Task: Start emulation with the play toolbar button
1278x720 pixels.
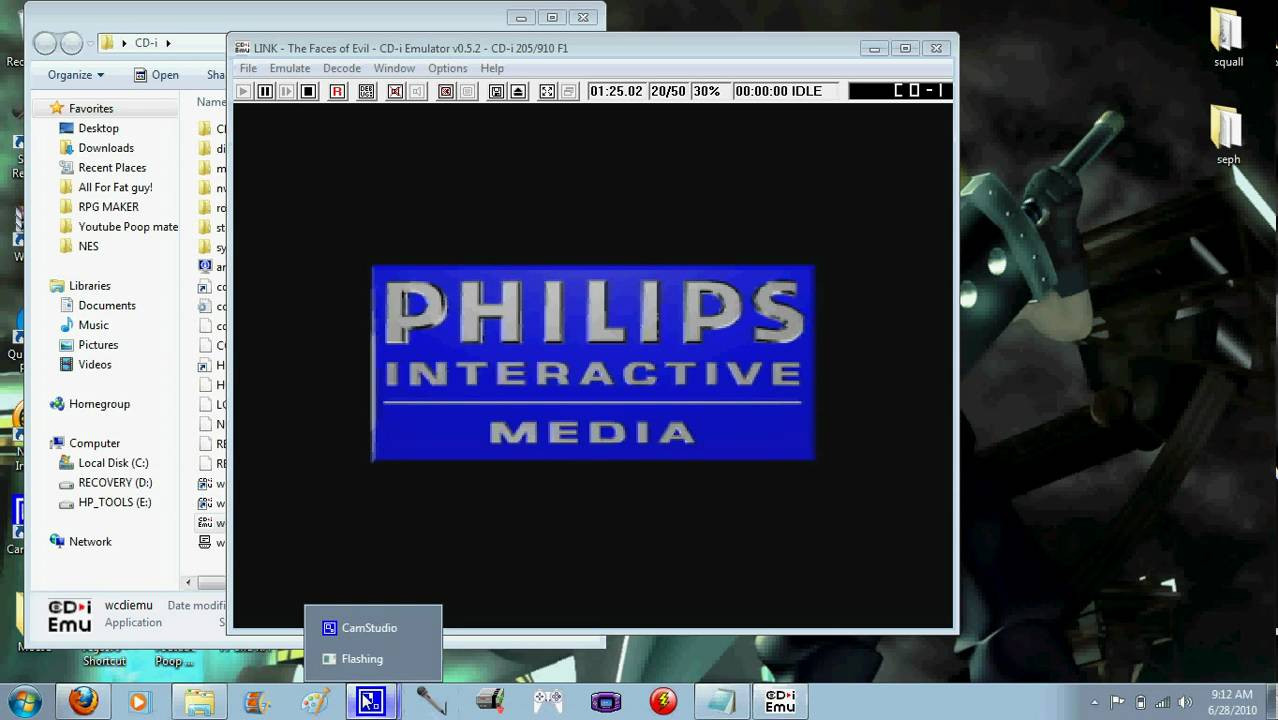Action: tap(243, 91)
